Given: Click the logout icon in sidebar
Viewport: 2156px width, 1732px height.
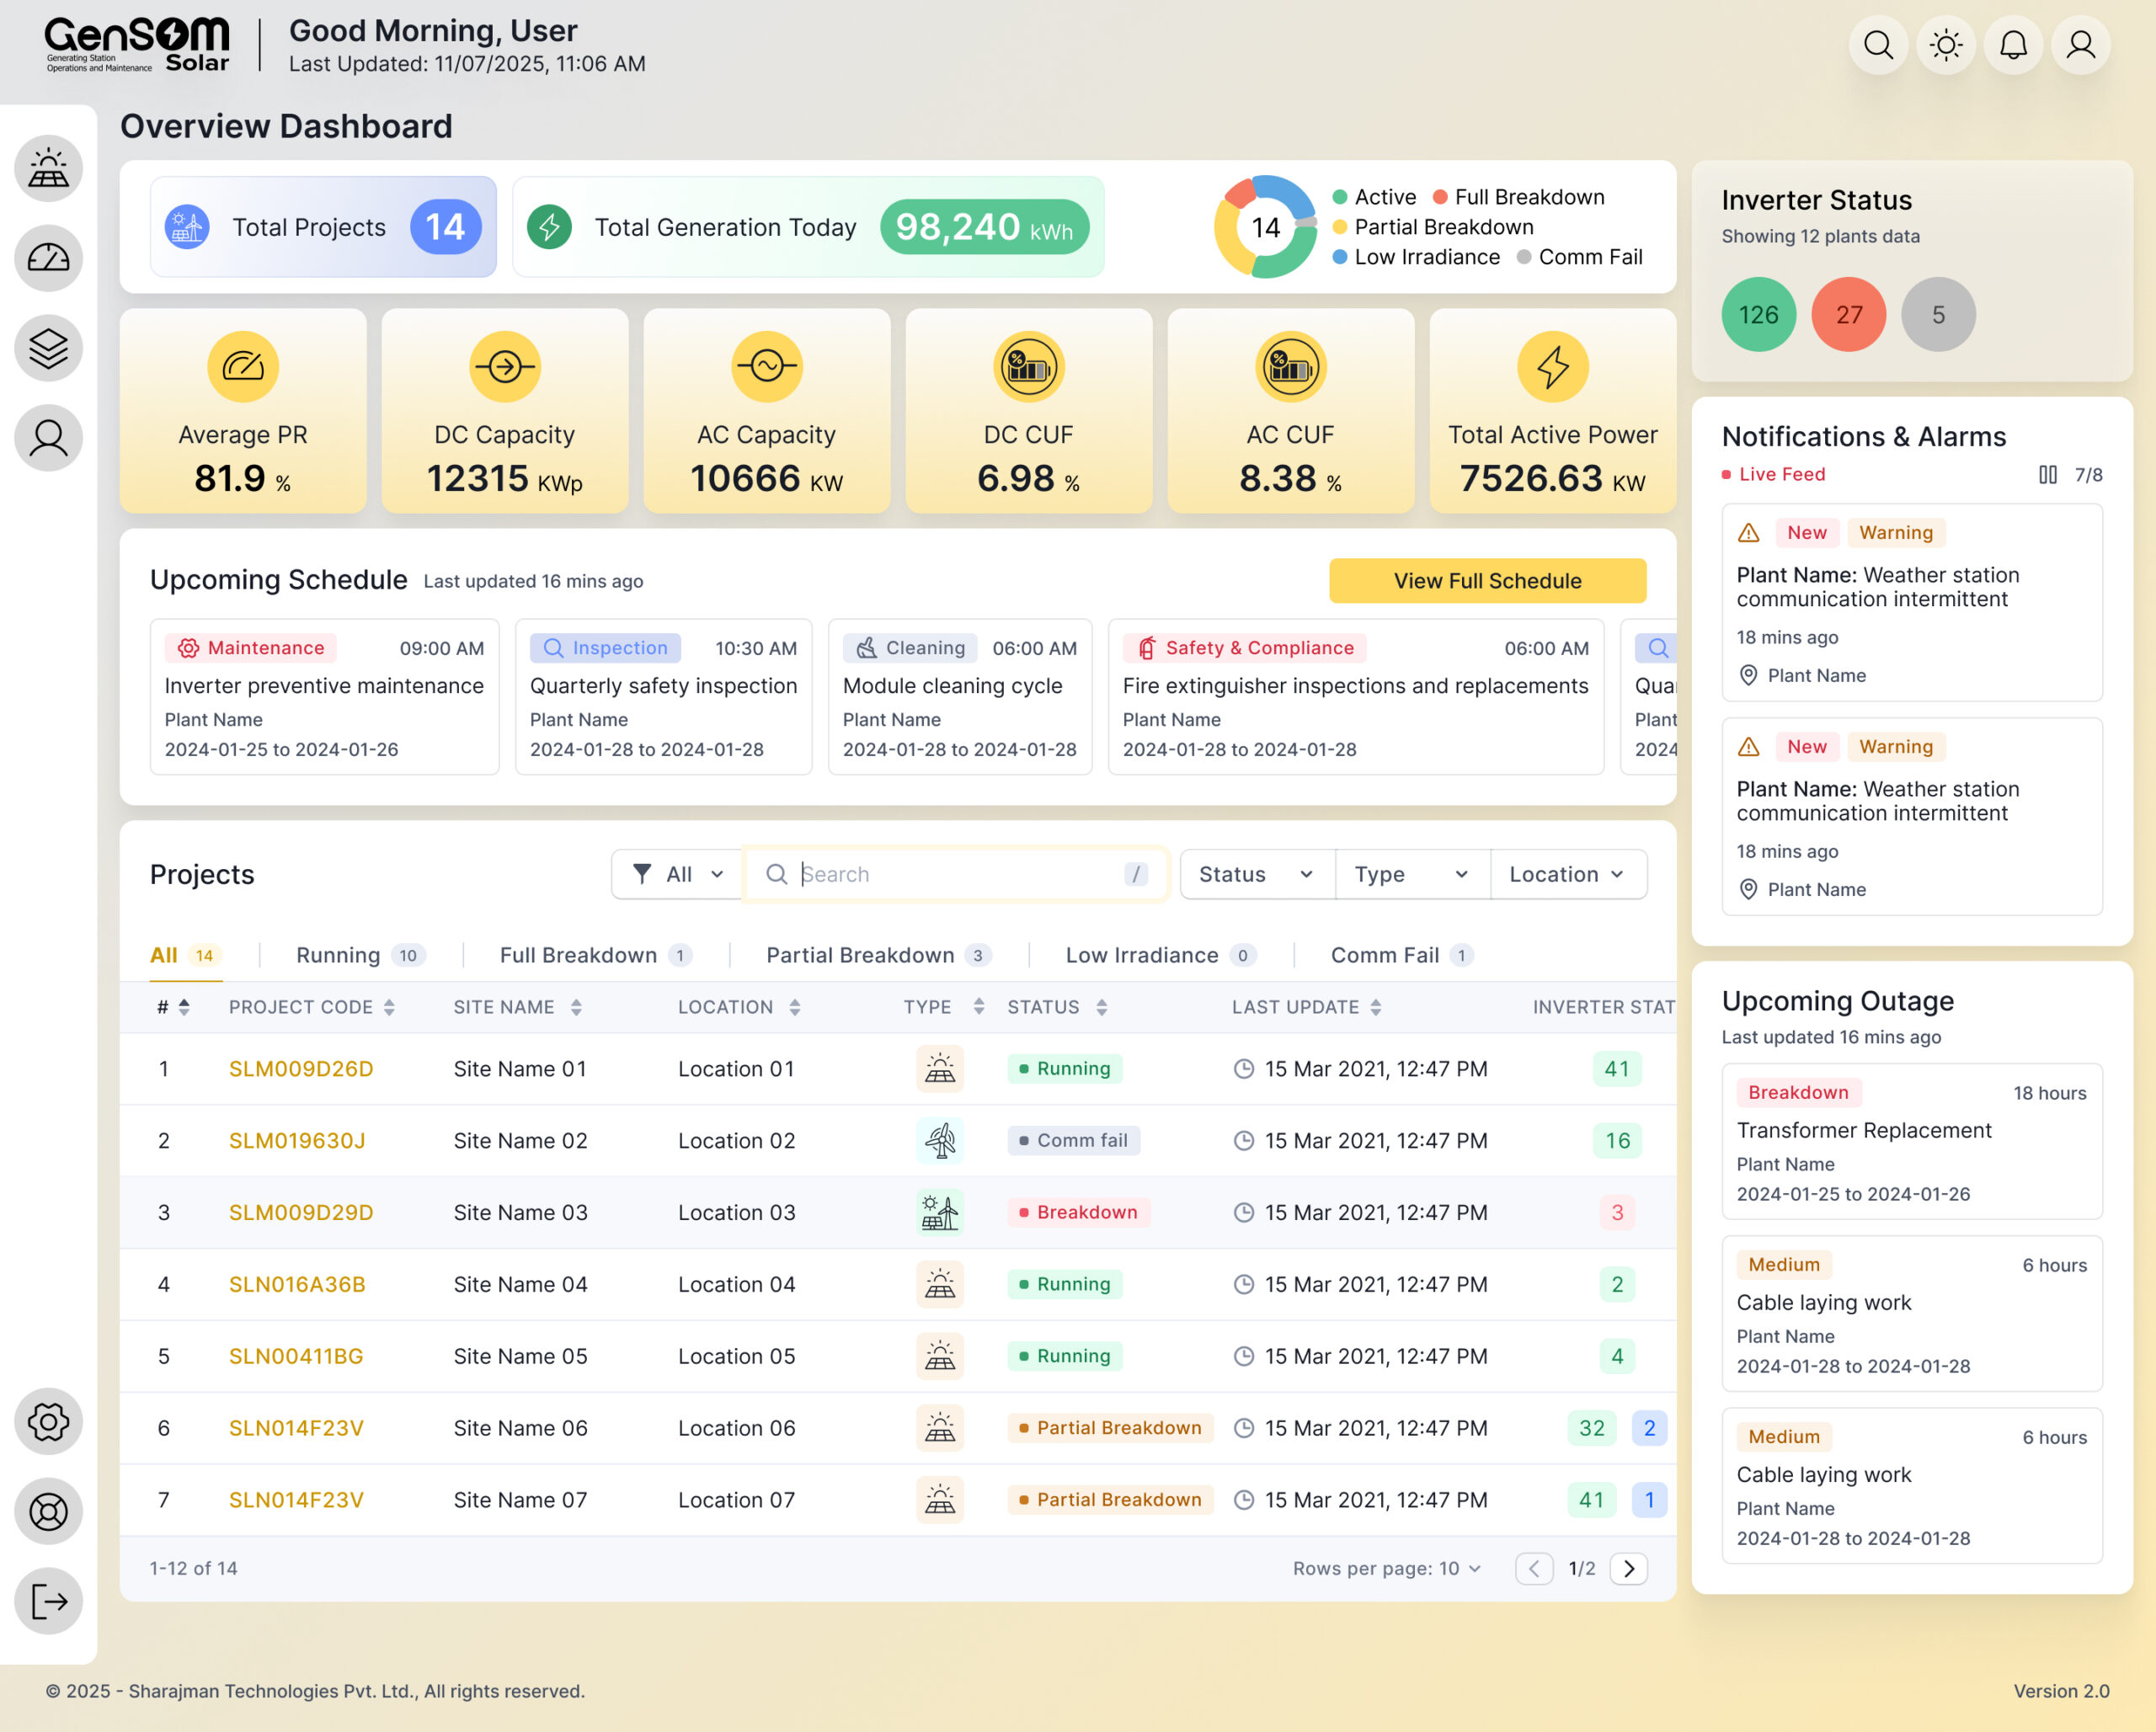Looking at the screenshot, I should 48,1601.
